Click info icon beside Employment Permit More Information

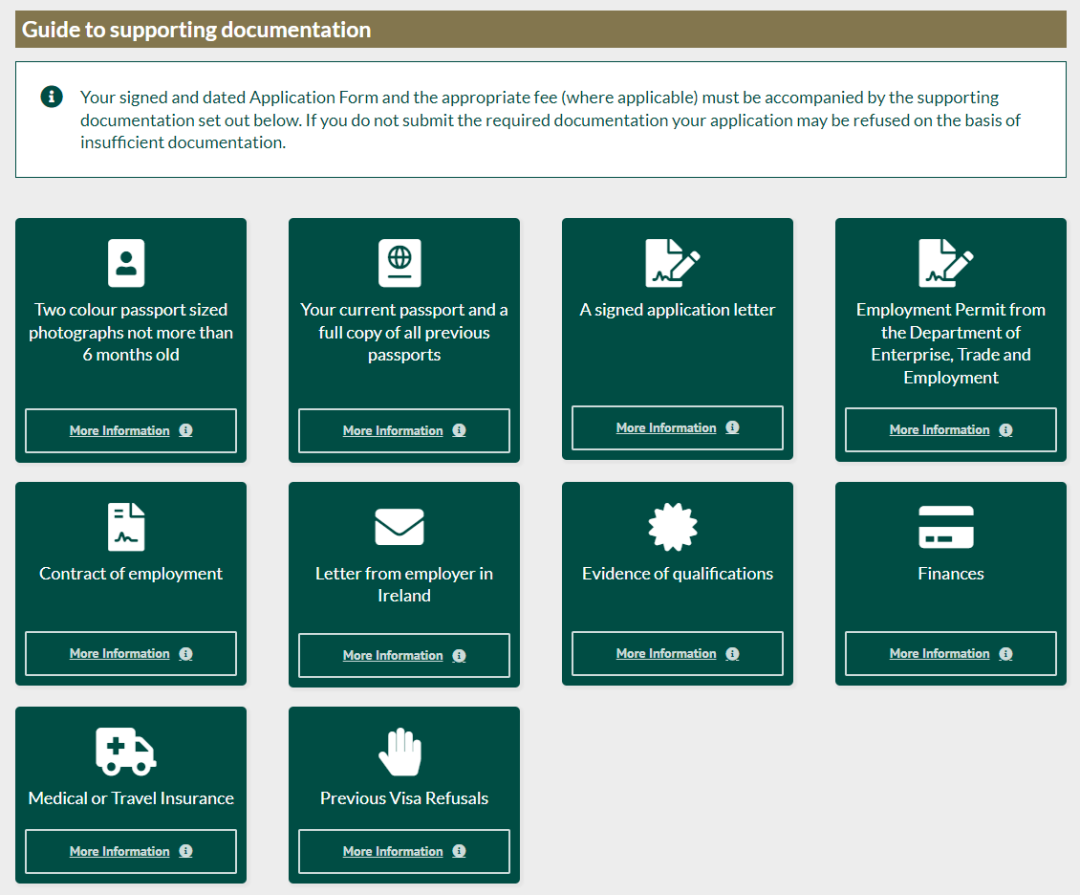[x=1006, y=430]
